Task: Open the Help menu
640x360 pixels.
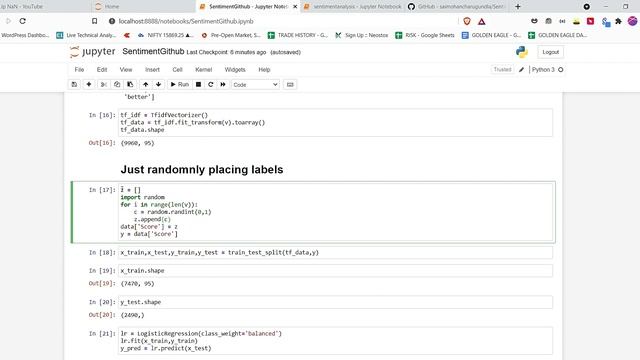Action: tap(264, 70)
